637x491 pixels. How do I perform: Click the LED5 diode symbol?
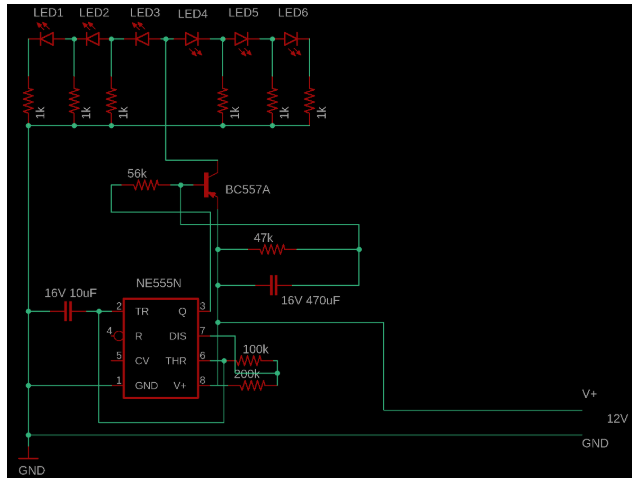(x=241, y=39)
